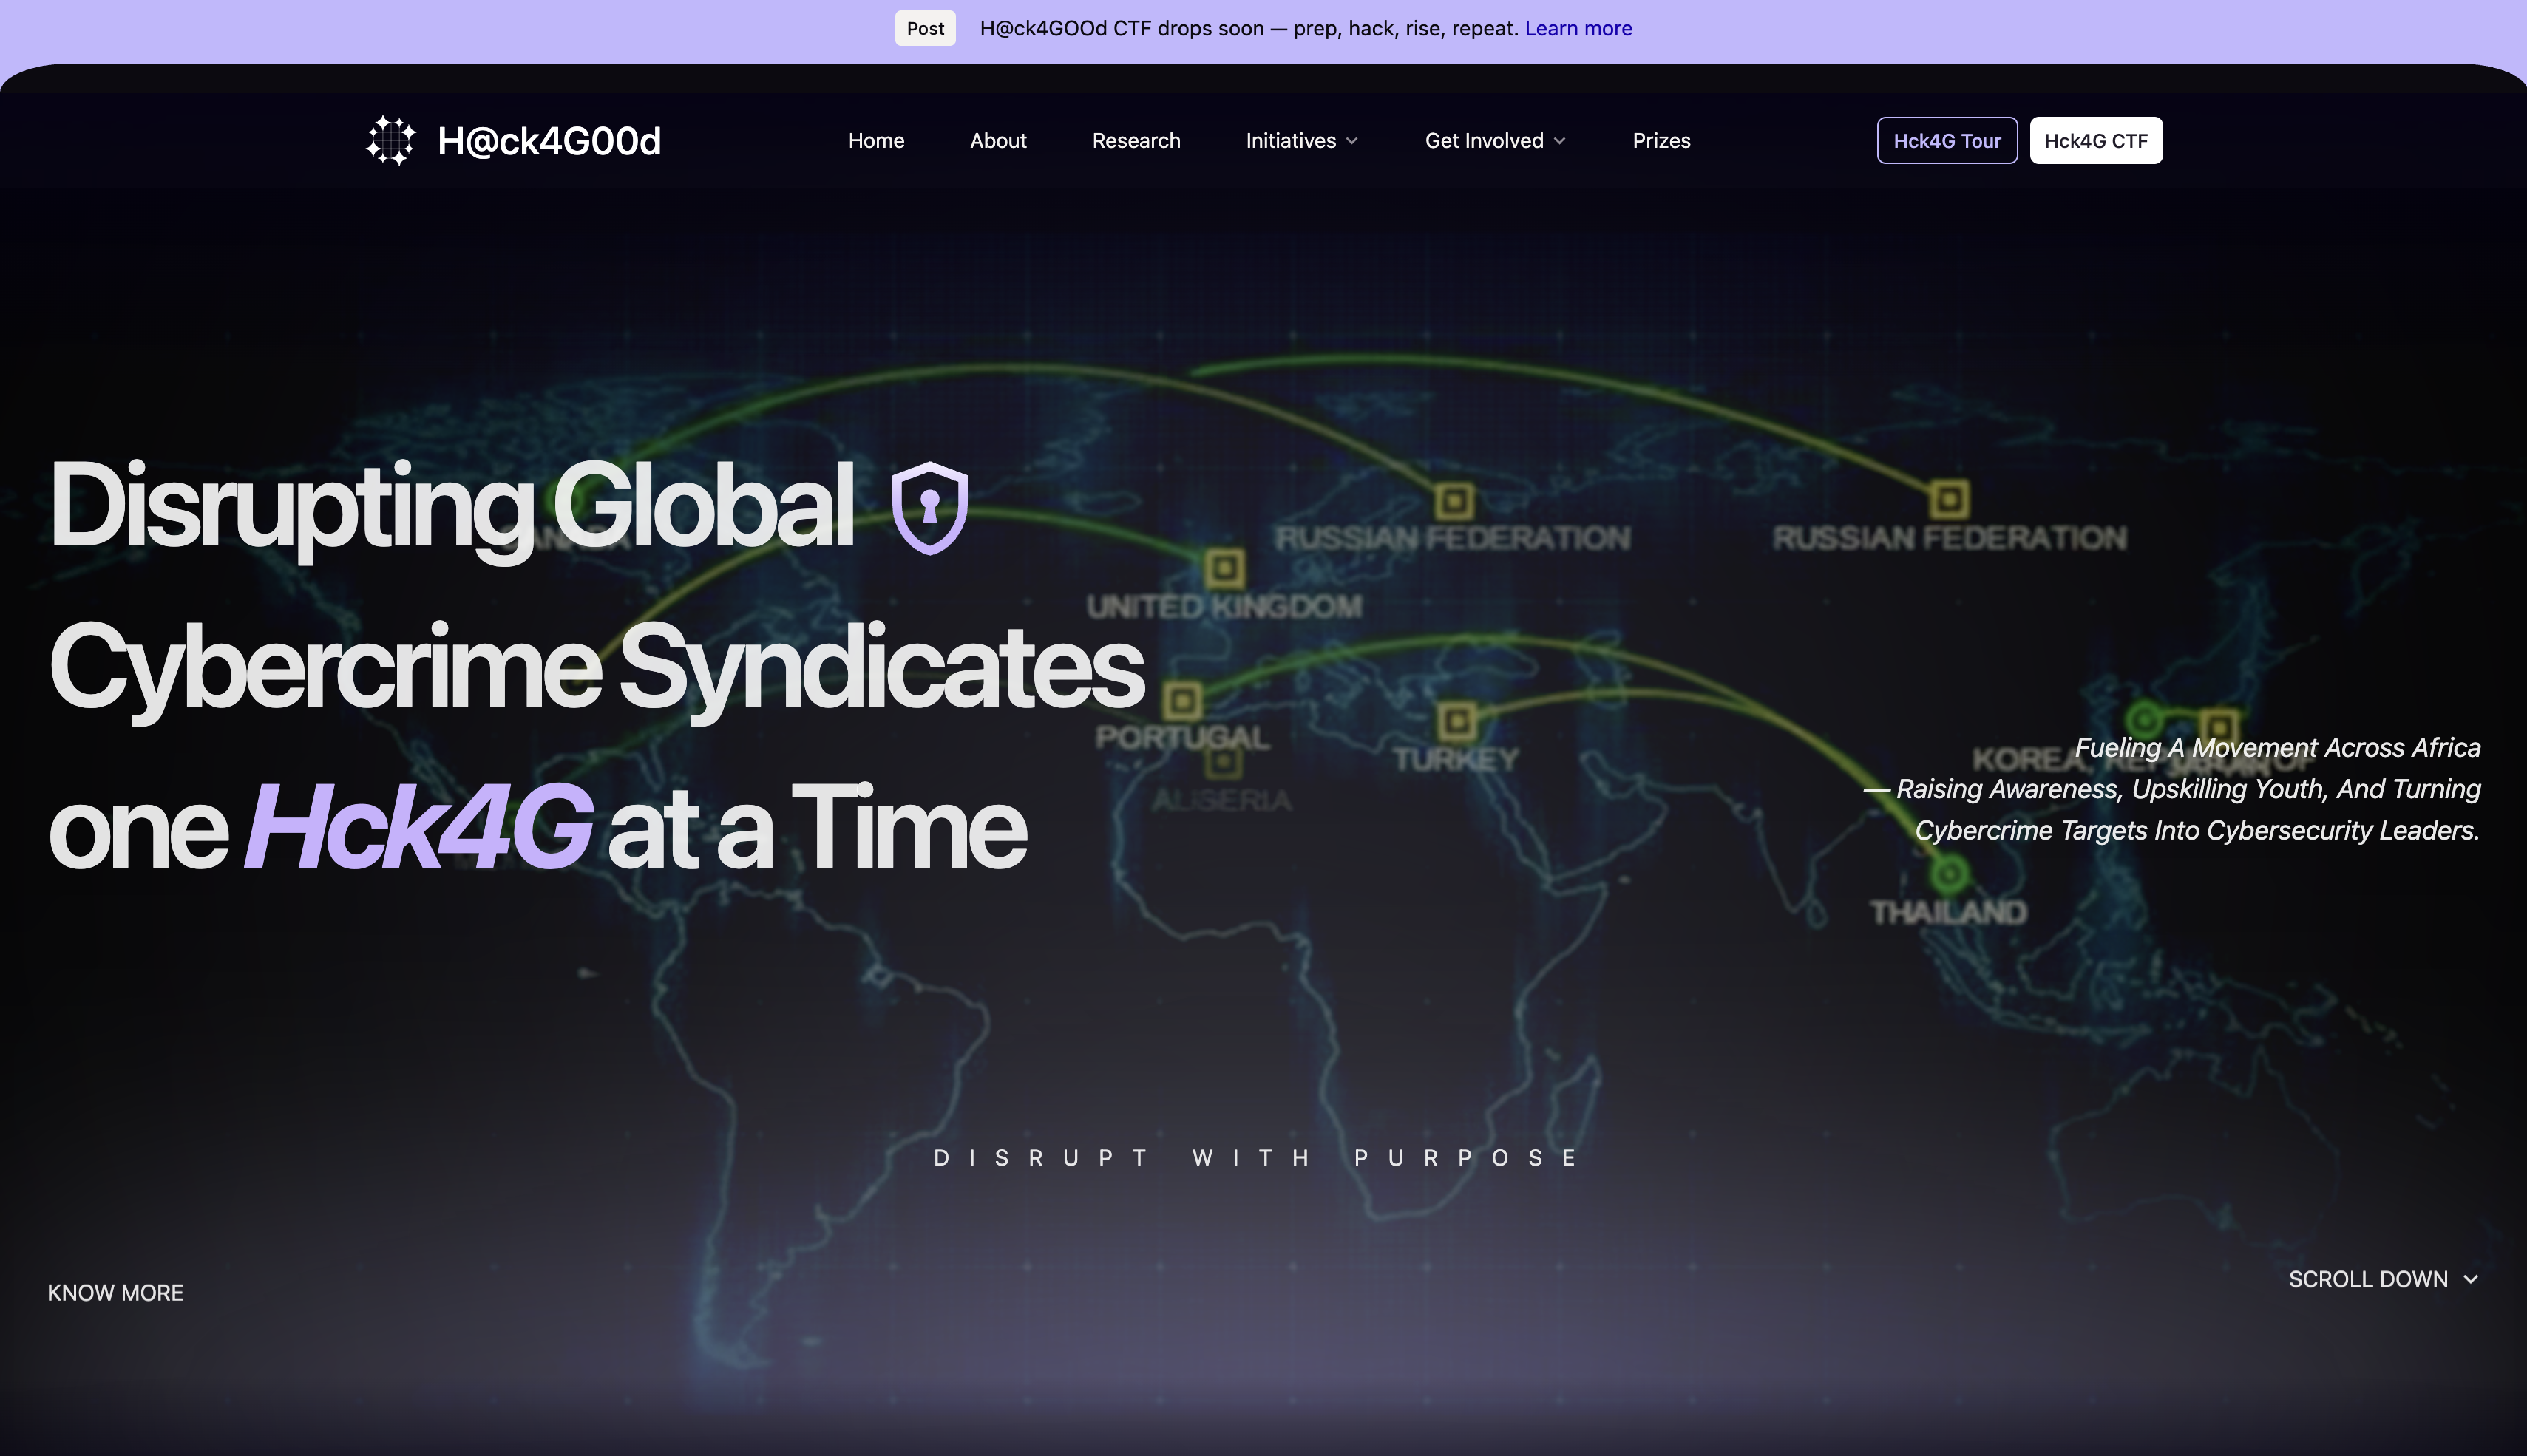Screen dimensions: 2527x1456
Task: Click the H@ck4G00d star logo icon
Action: coord(390,141)
